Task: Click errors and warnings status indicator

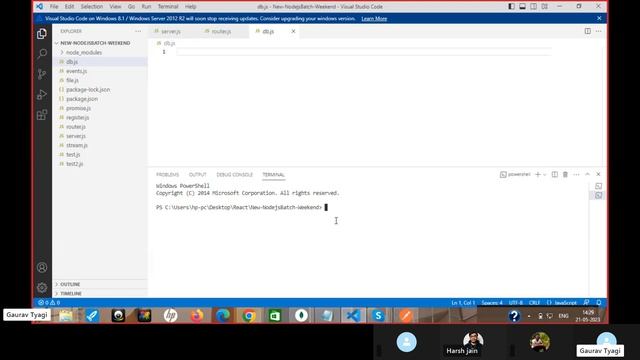Action: click(x=49, y=302)
